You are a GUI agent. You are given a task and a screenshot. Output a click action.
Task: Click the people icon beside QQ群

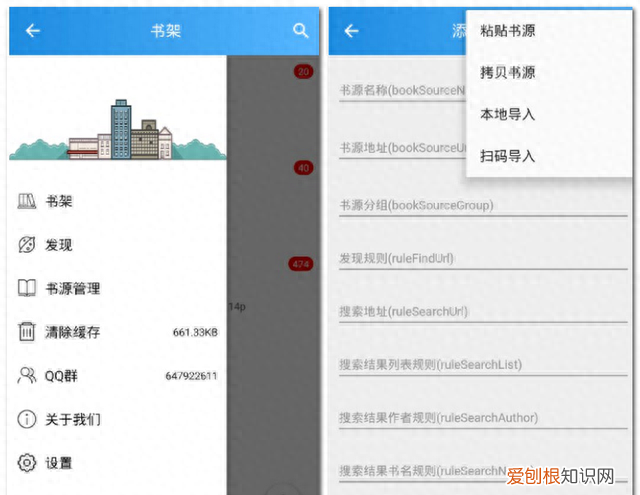click(27, 375)
